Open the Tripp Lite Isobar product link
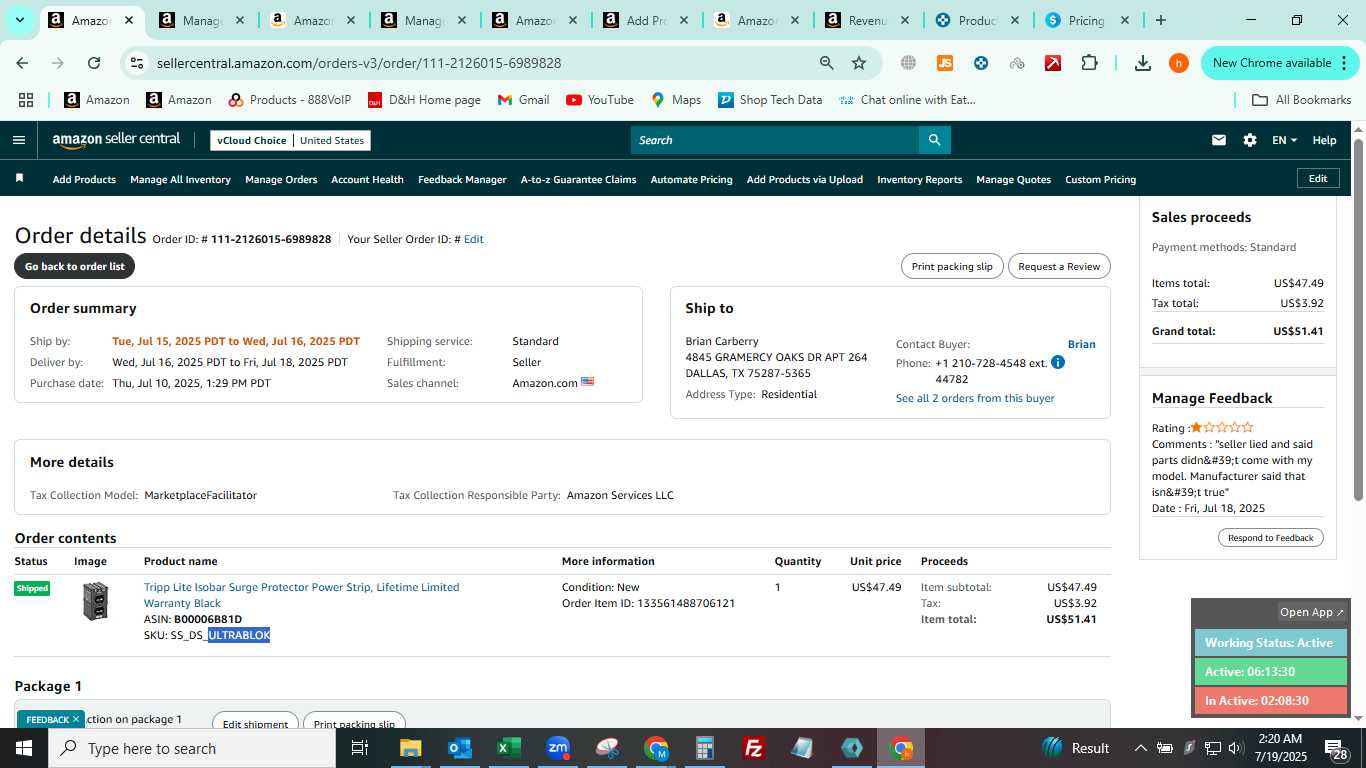1366x768 pixels. [301, 595]
